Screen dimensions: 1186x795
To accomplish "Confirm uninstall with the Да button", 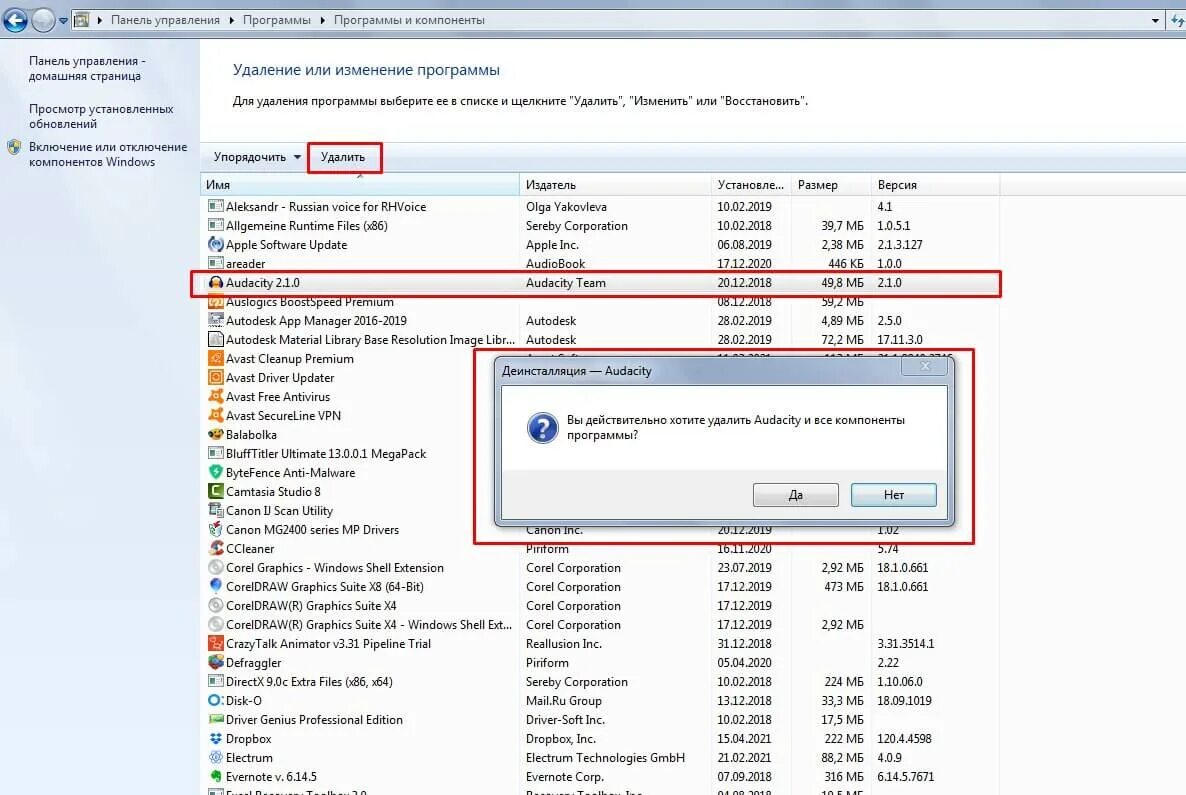I will click(x=796, y=495).
